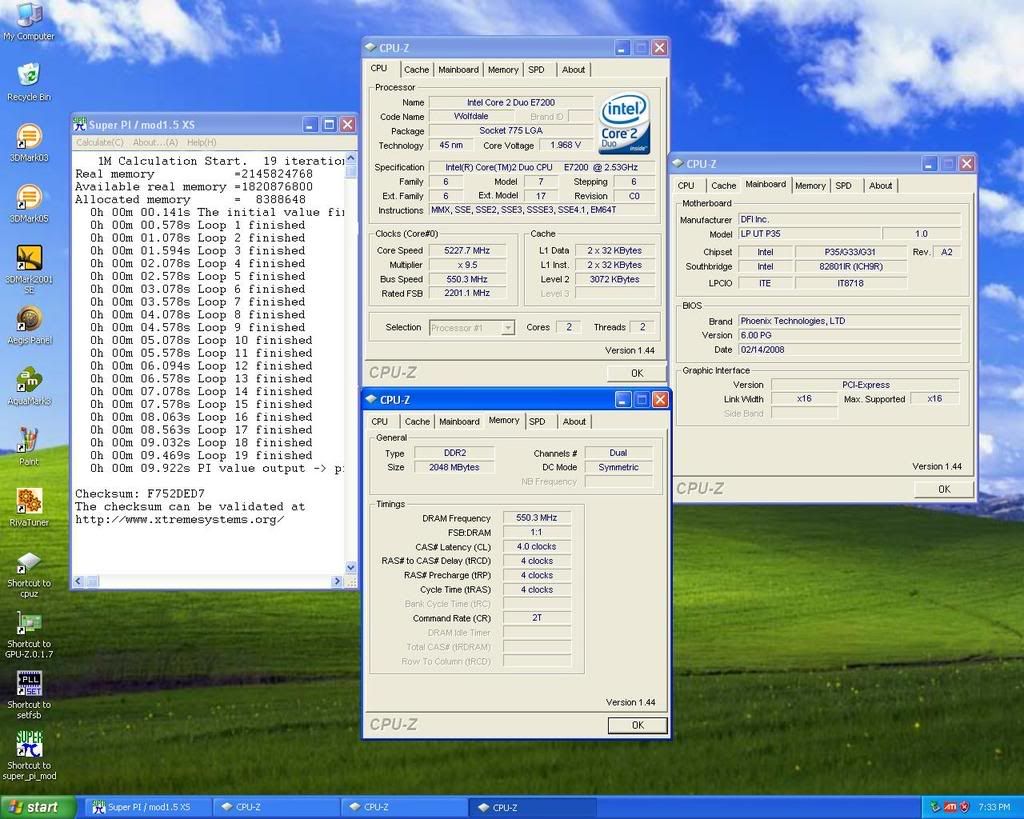Click the Bus Speed 550.3 MHz value
The height and width of the screenshot is (819, 1024).
(467, 280)
